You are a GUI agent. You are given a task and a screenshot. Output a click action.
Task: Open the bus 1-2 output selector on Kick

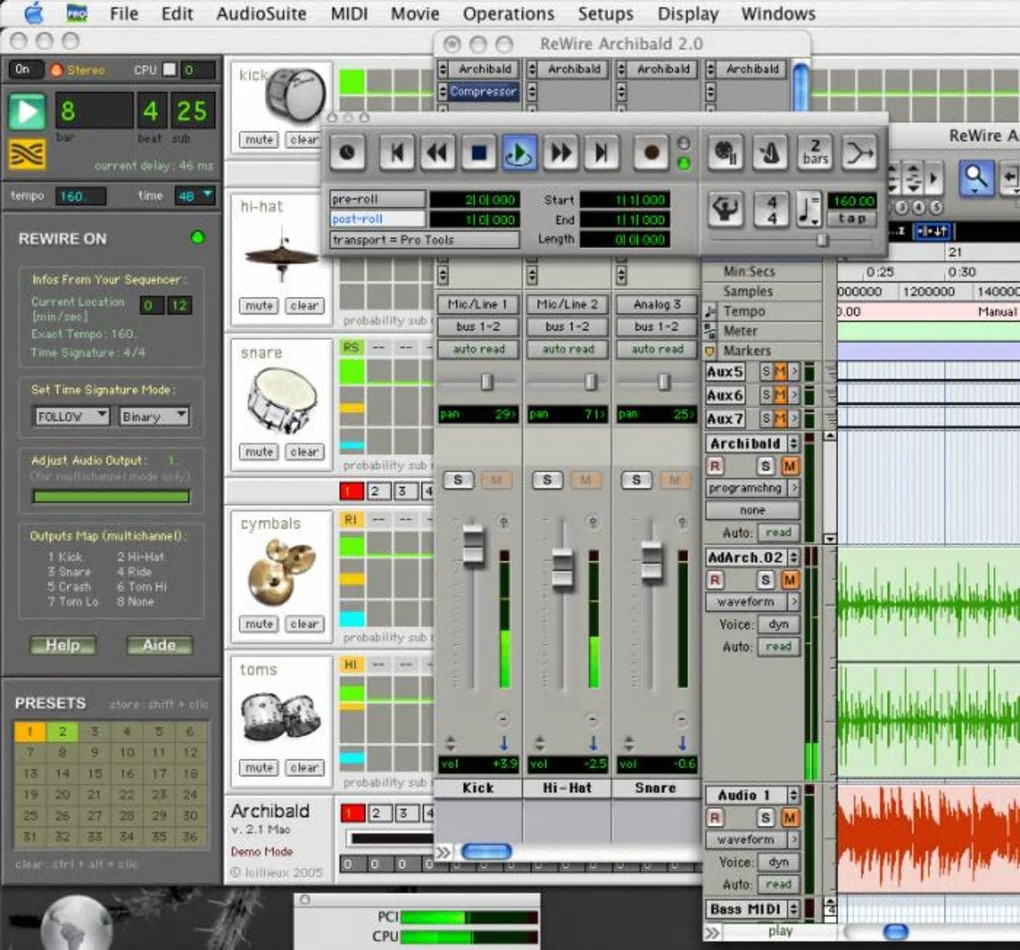tap(477, 327)
